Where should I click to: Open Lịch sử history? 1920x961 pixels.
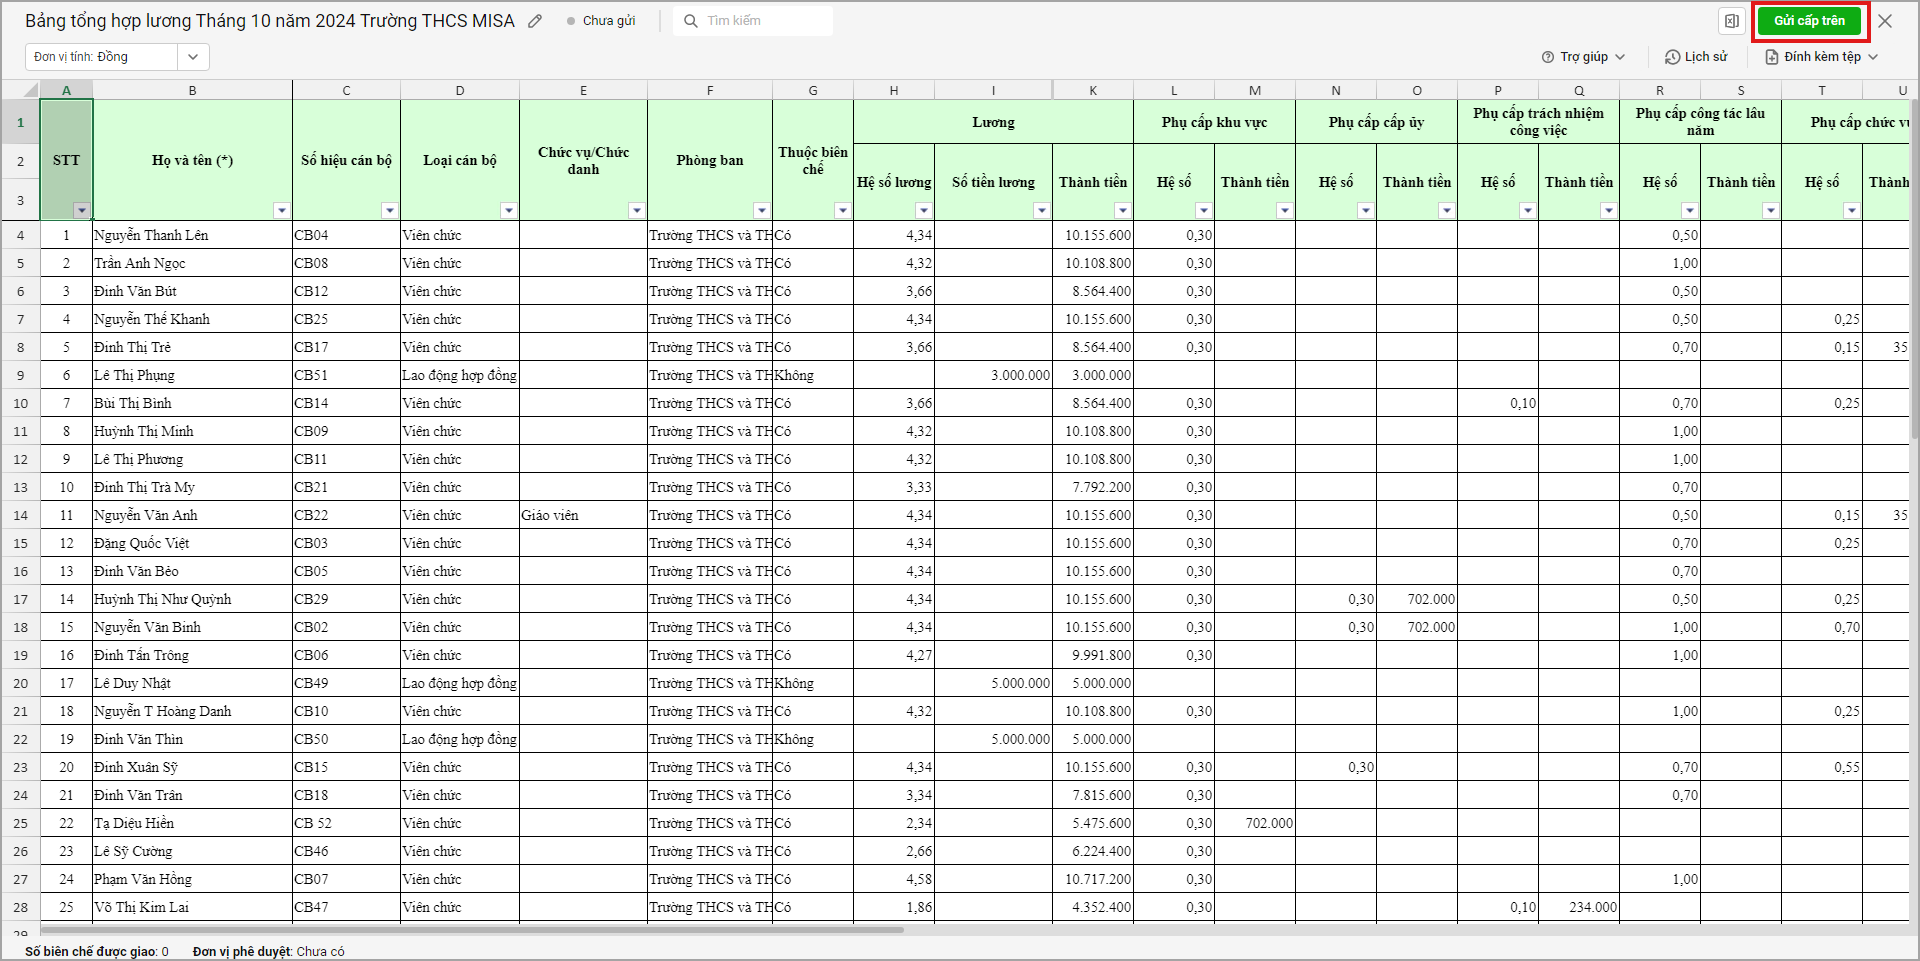coord(1696,57)
